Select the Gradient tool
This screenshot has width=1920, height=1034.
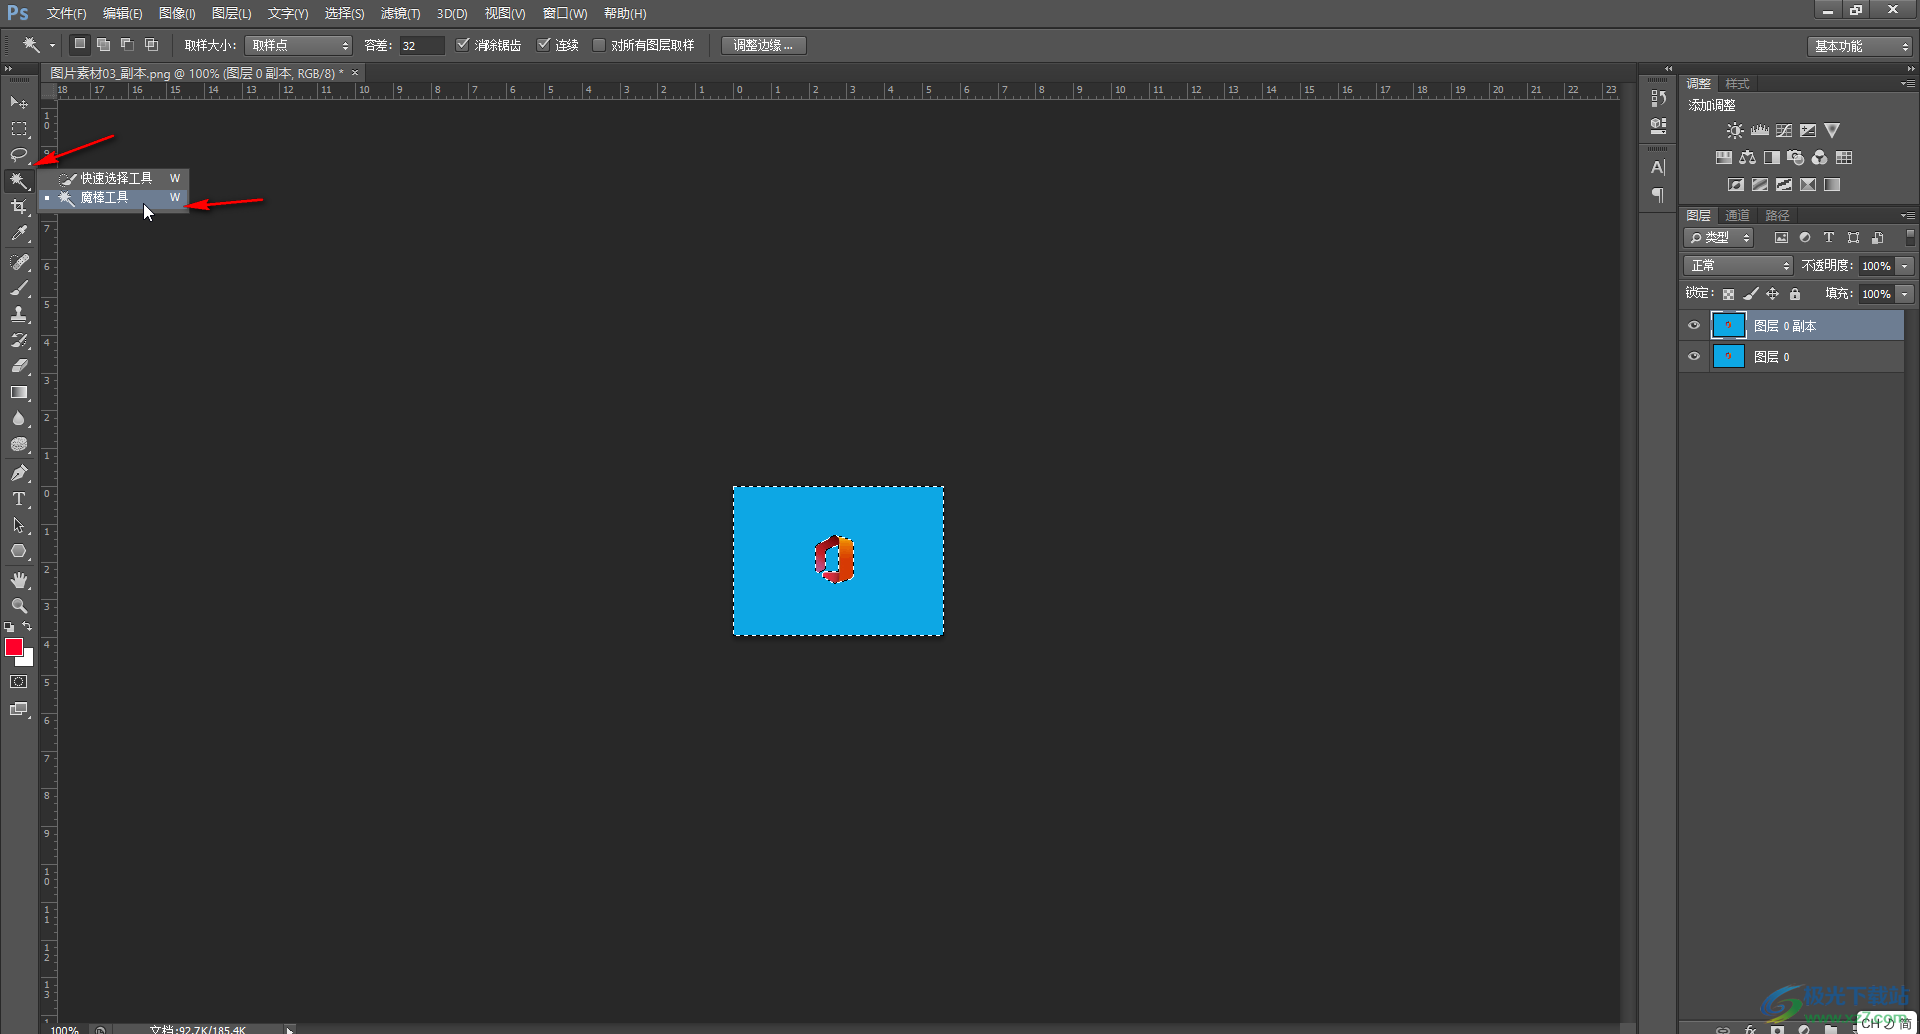(x=19, y=392)
